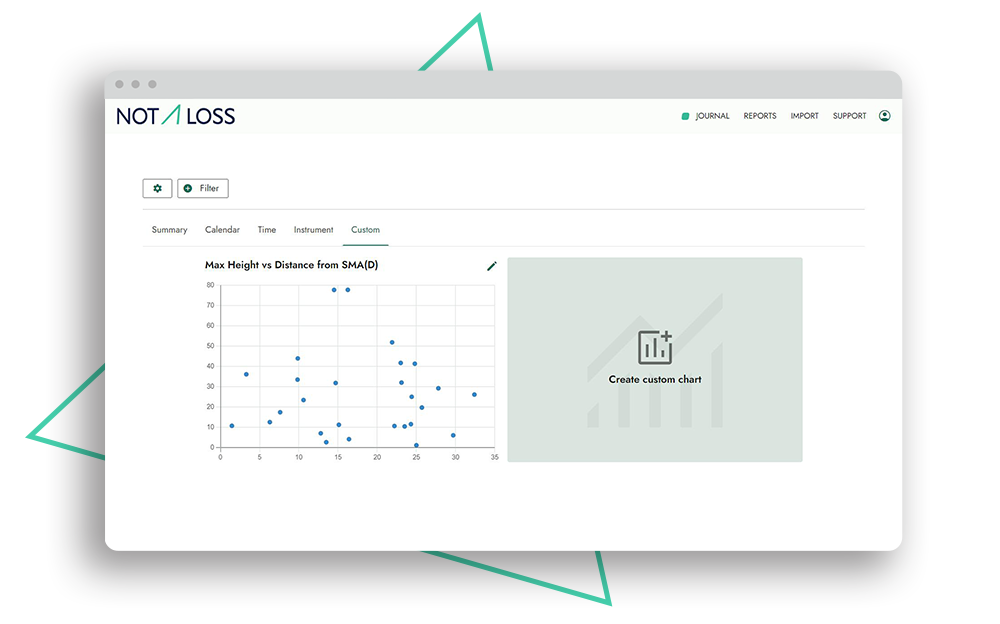Click the plus icon inside the Filter button
Viewport: 1000px width, 624px height.
click(x=187, y=188)
